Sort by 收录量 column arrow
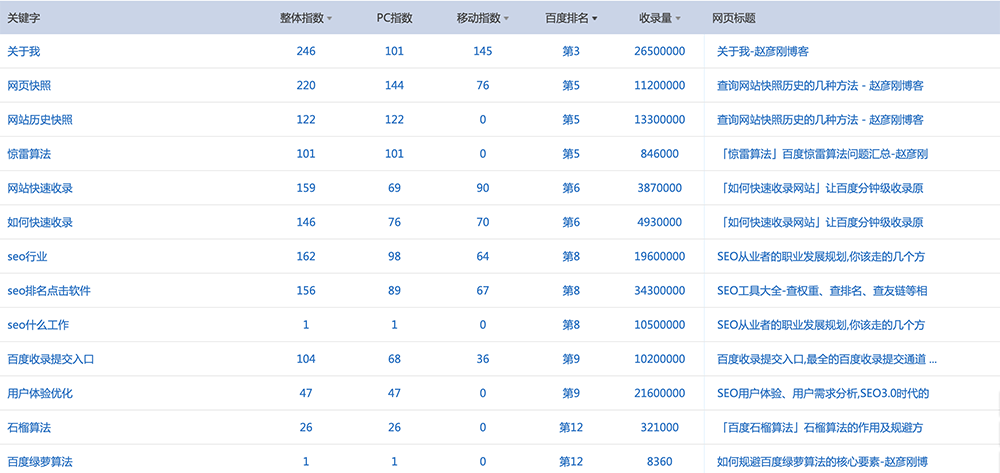The width and height of the screenshot is (1000, 473). [x=680, y=19]
